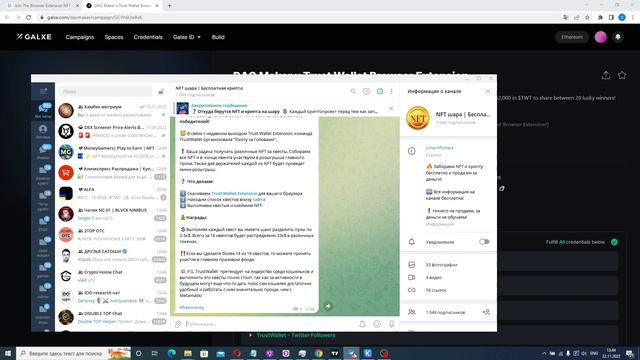The height and width of the screenshot is (360, 640).
Task: Open comments icon in channel header
Action: coord(367,91)
